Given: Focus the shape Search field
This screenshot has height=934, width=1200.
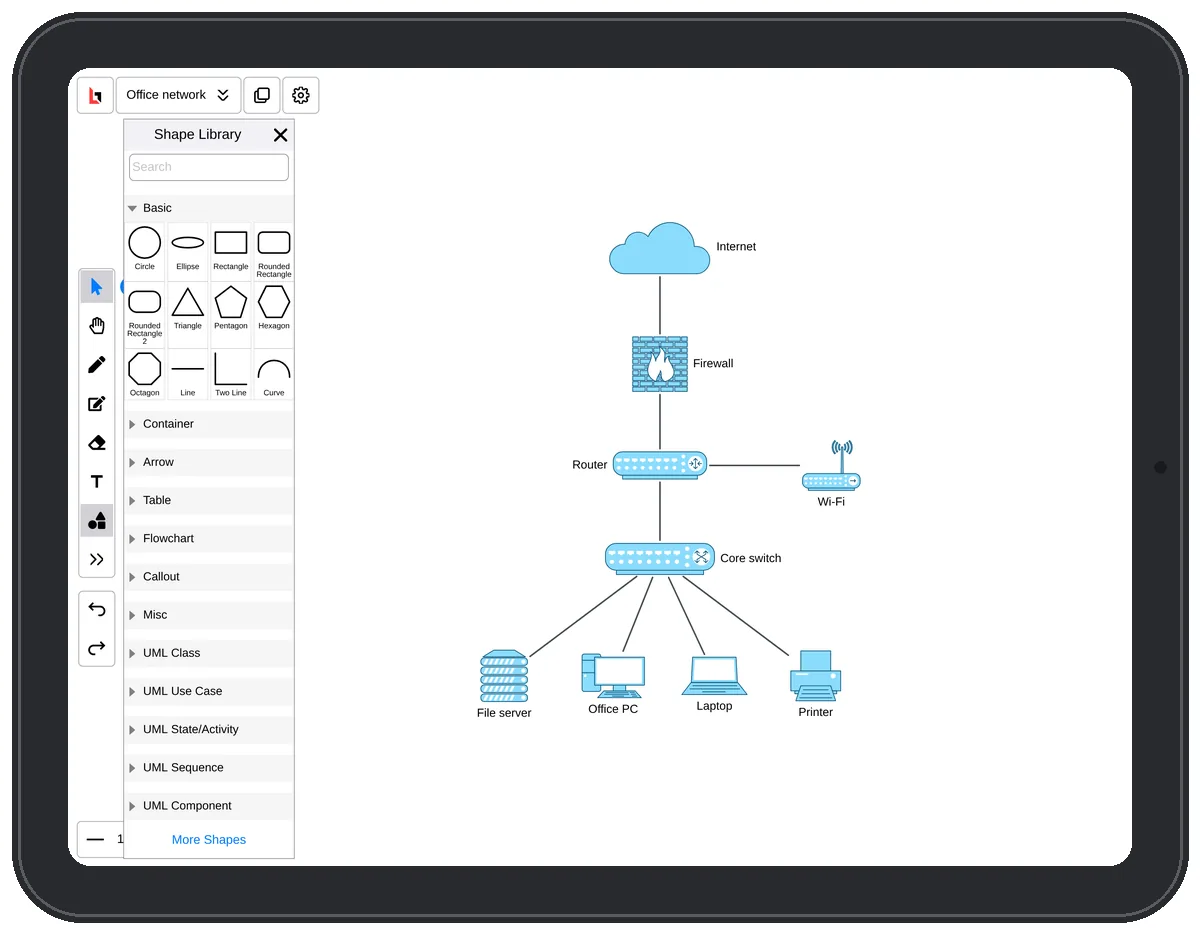Looking at the screenshot, I should click(209, 167).
